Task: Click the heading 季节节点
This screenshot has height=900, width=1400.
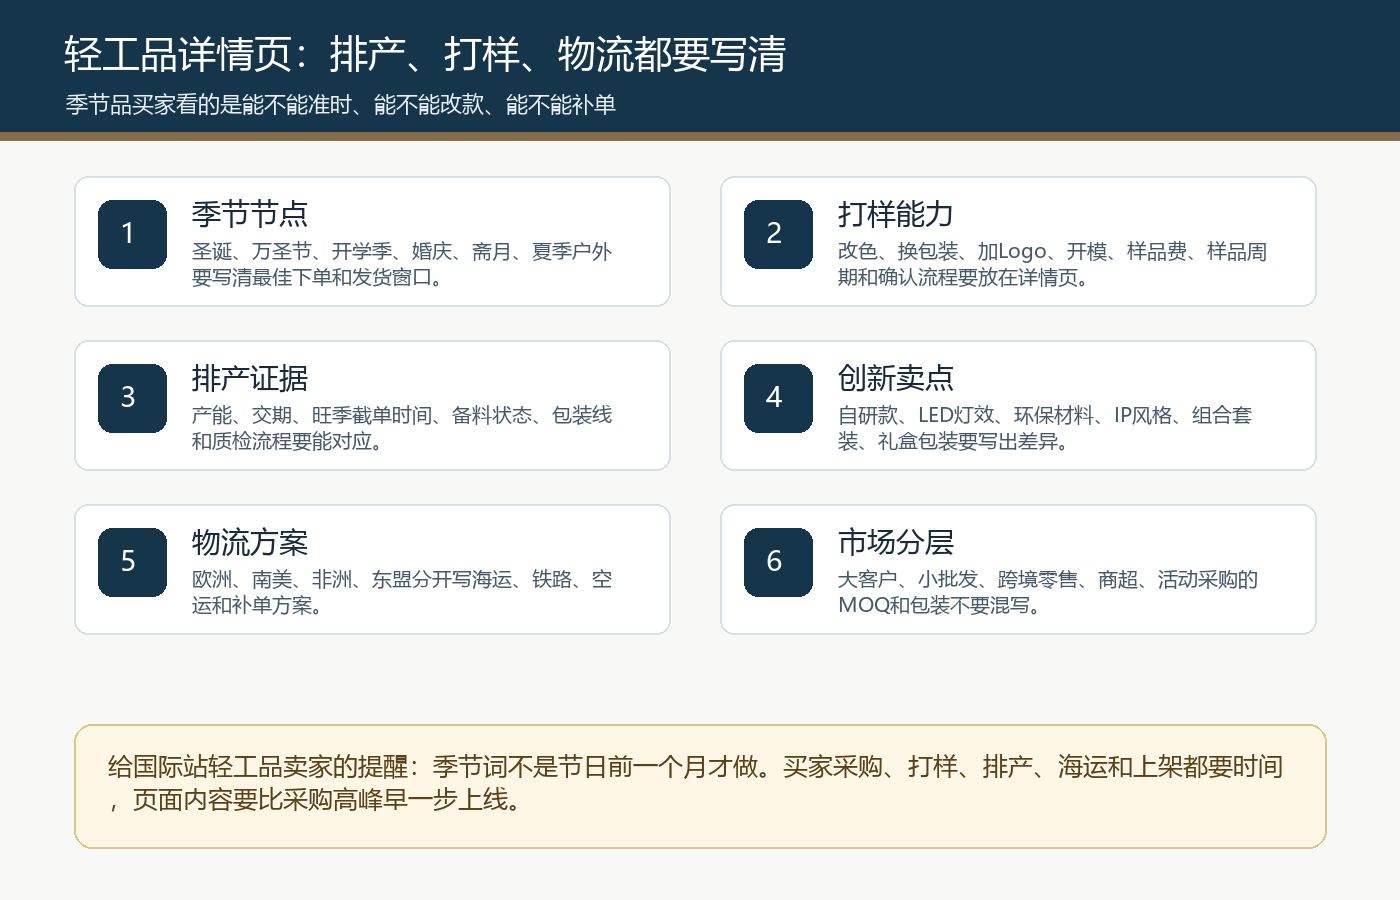Action: point(250,214)
